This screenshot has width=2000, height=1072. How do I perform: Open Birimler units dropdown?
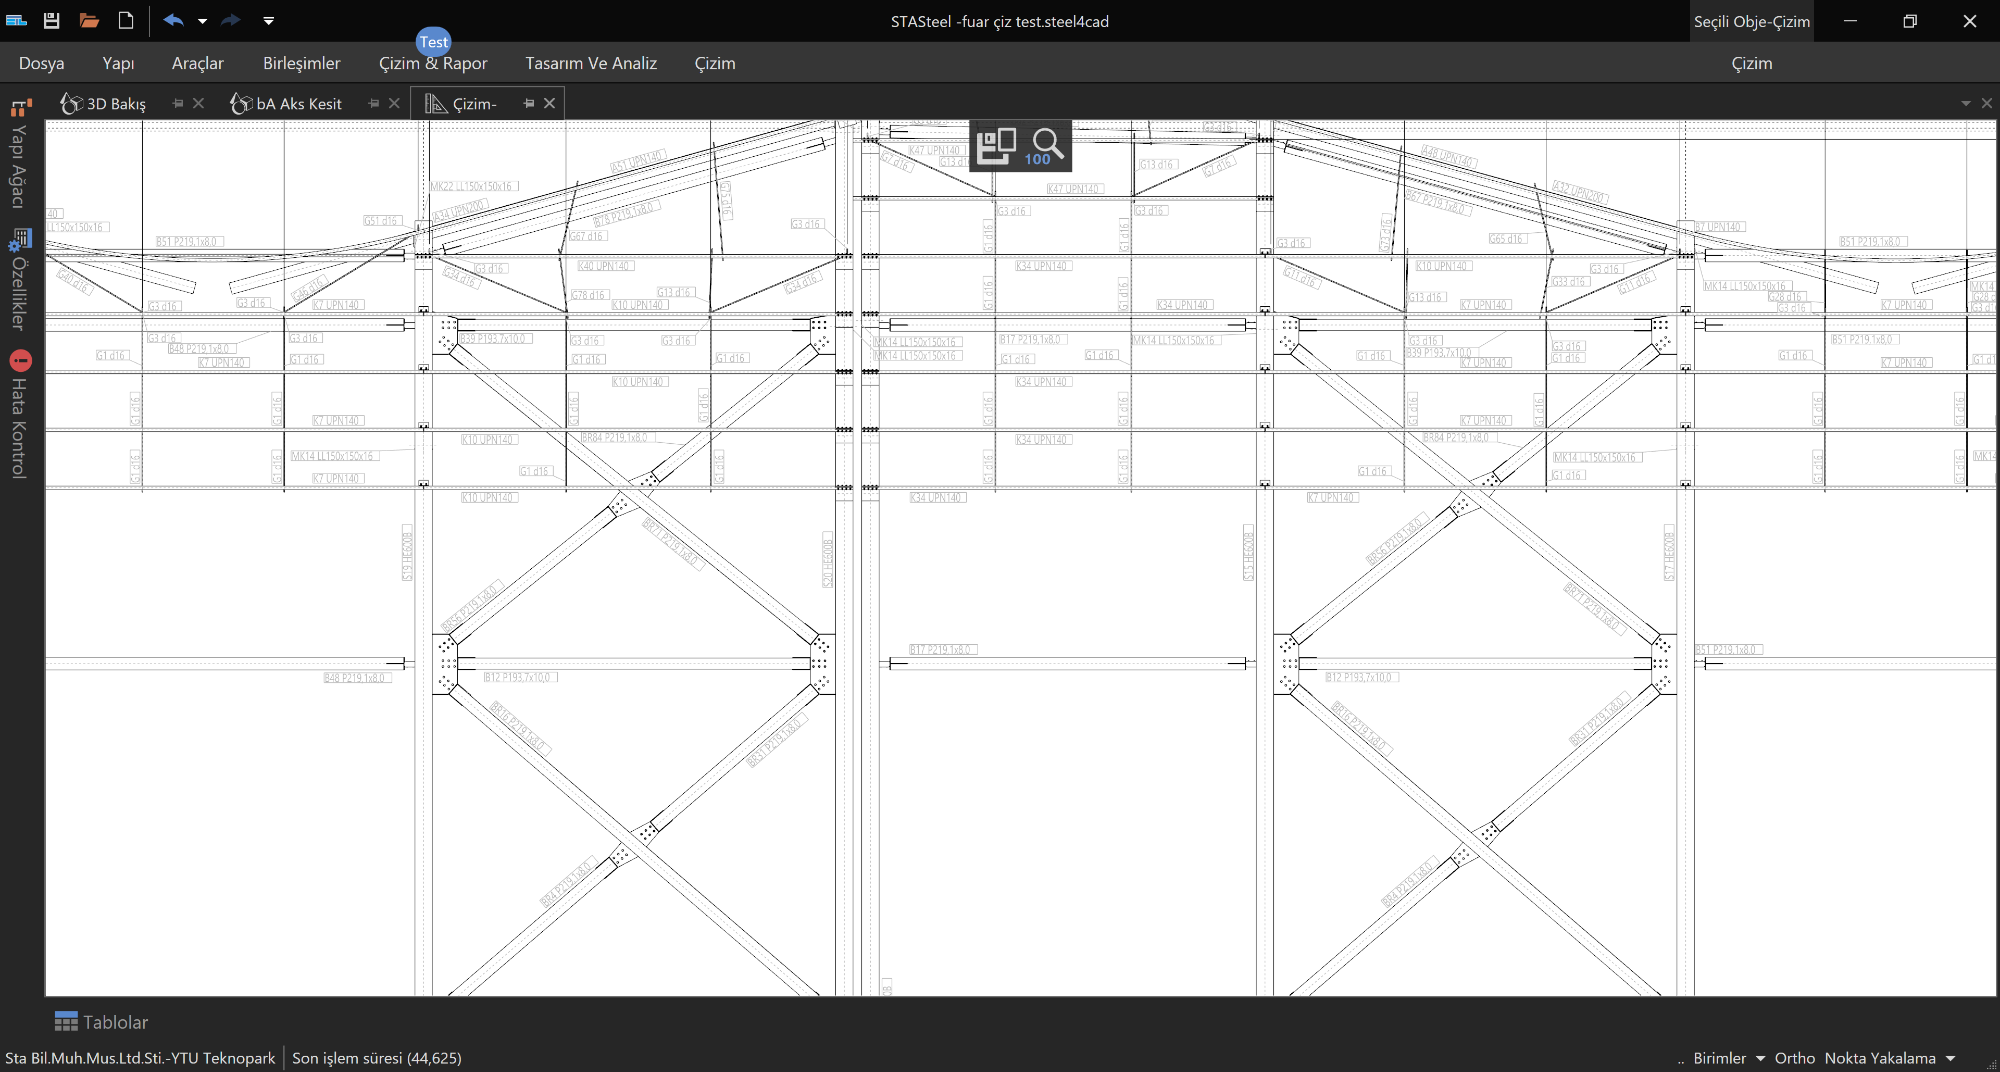[x=1729, y=1058]
